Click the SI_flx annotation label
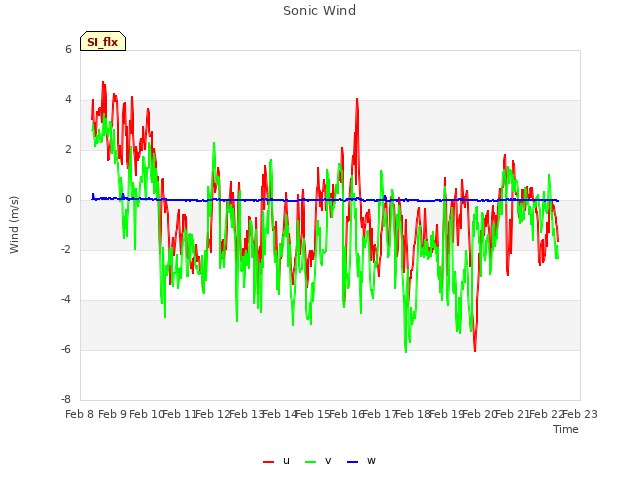The width and height of the screenshot is (640, 480). click(103, 41)
